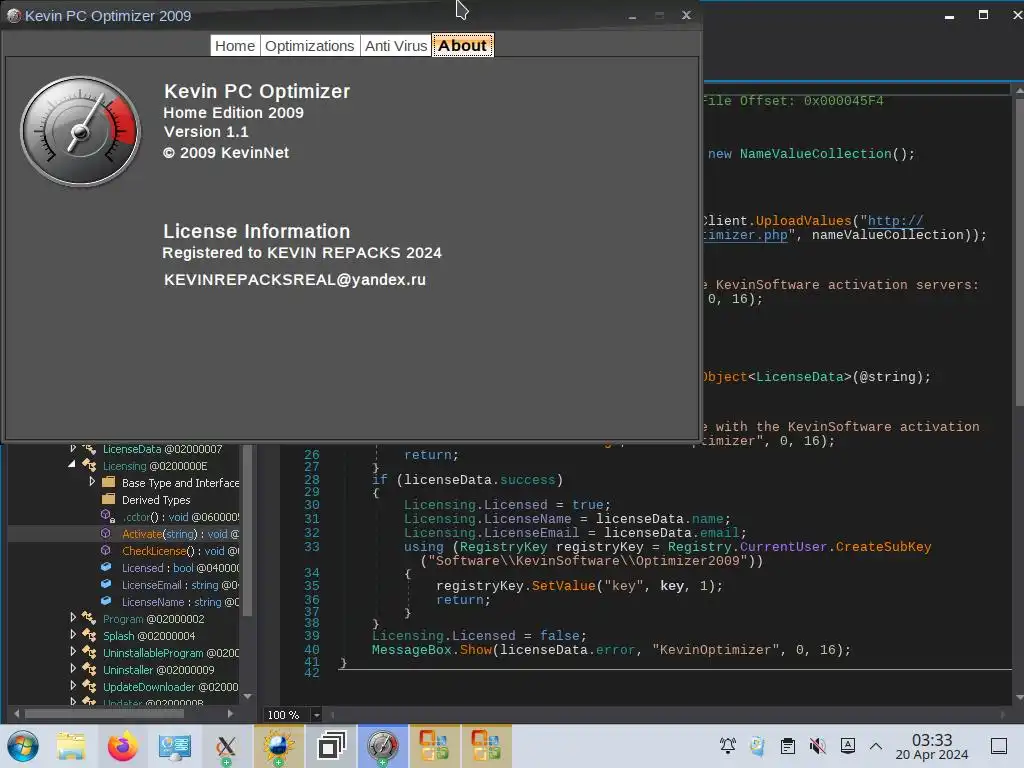Expand the Program @02000002 node

pyautogui.click(x=73, y=617)
